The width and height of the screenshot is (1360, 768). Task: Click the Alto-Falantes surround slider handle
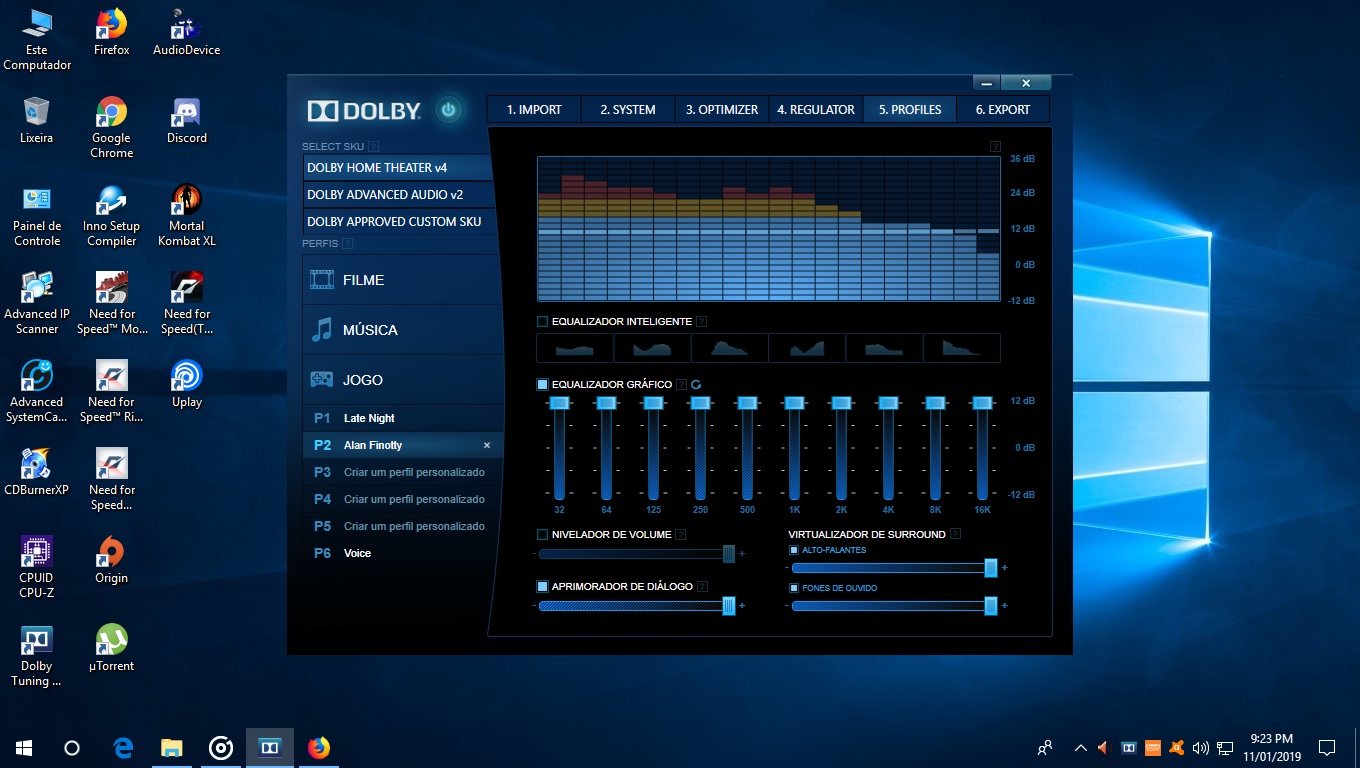click(991, 568)
